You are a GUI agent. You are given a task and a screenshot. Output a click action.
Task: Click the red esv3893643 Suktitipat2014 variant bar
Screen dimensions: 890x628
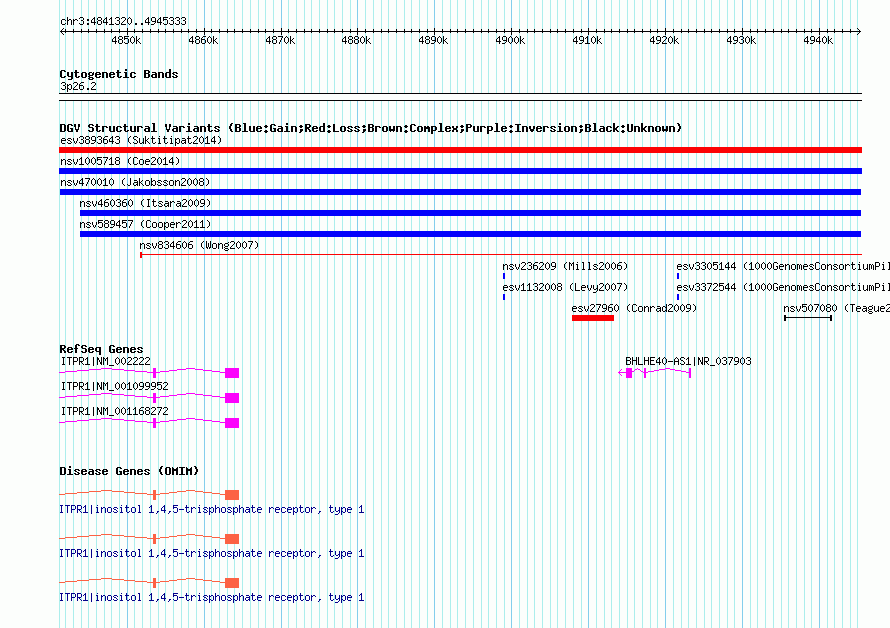pyautogui.click(x=460, y=150)
